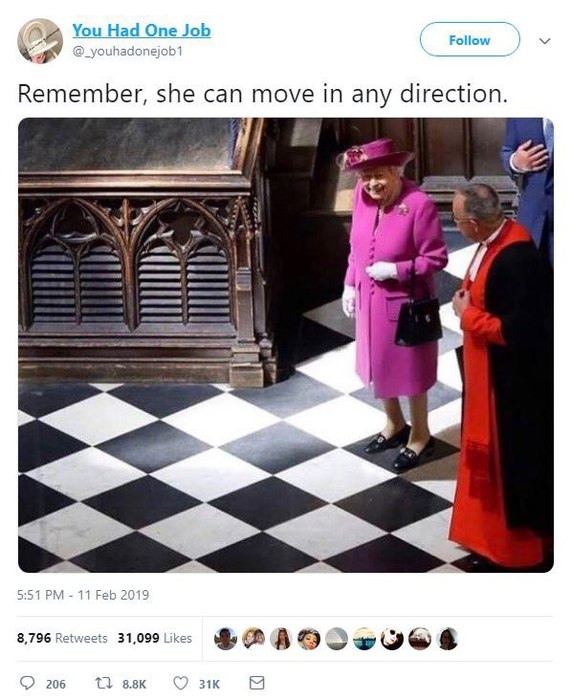Screen dimensions: 571x700
Task: Click the last liker avatar in the row
Action: point(447,638)
